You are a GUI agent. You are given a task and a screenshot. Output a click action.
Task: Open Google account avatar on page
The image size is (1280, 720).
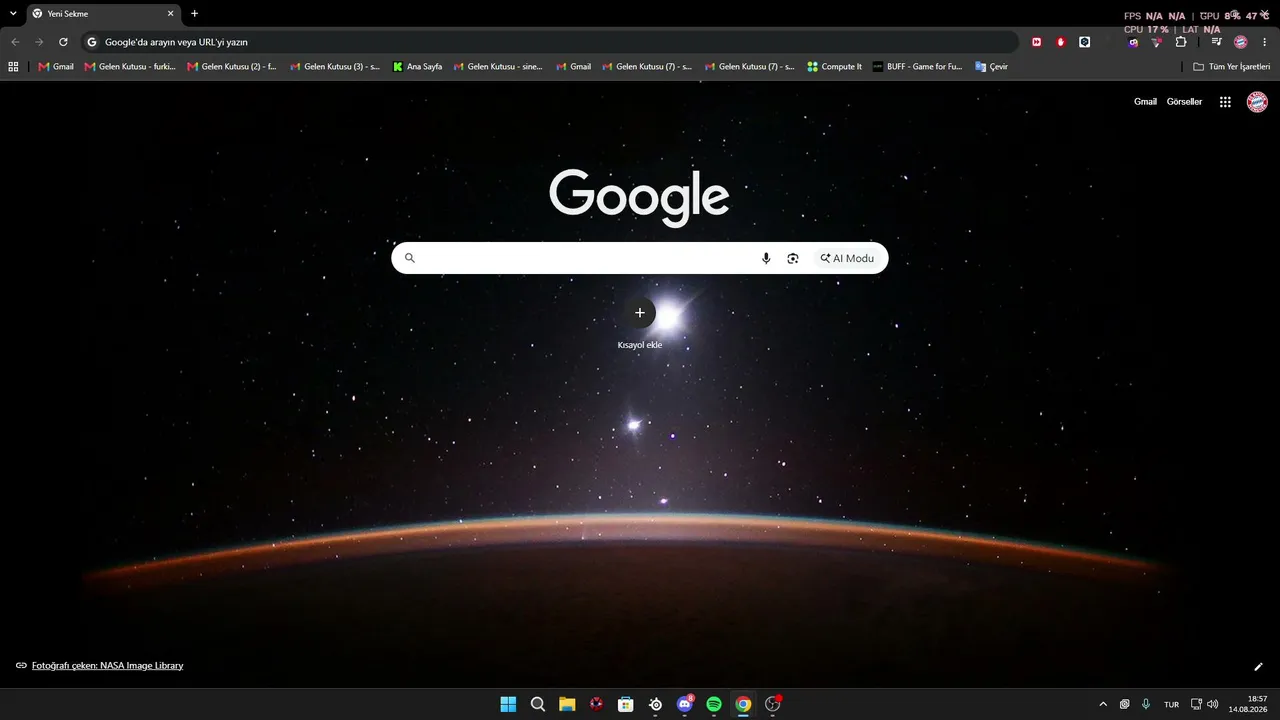[x=1257, y=102]
